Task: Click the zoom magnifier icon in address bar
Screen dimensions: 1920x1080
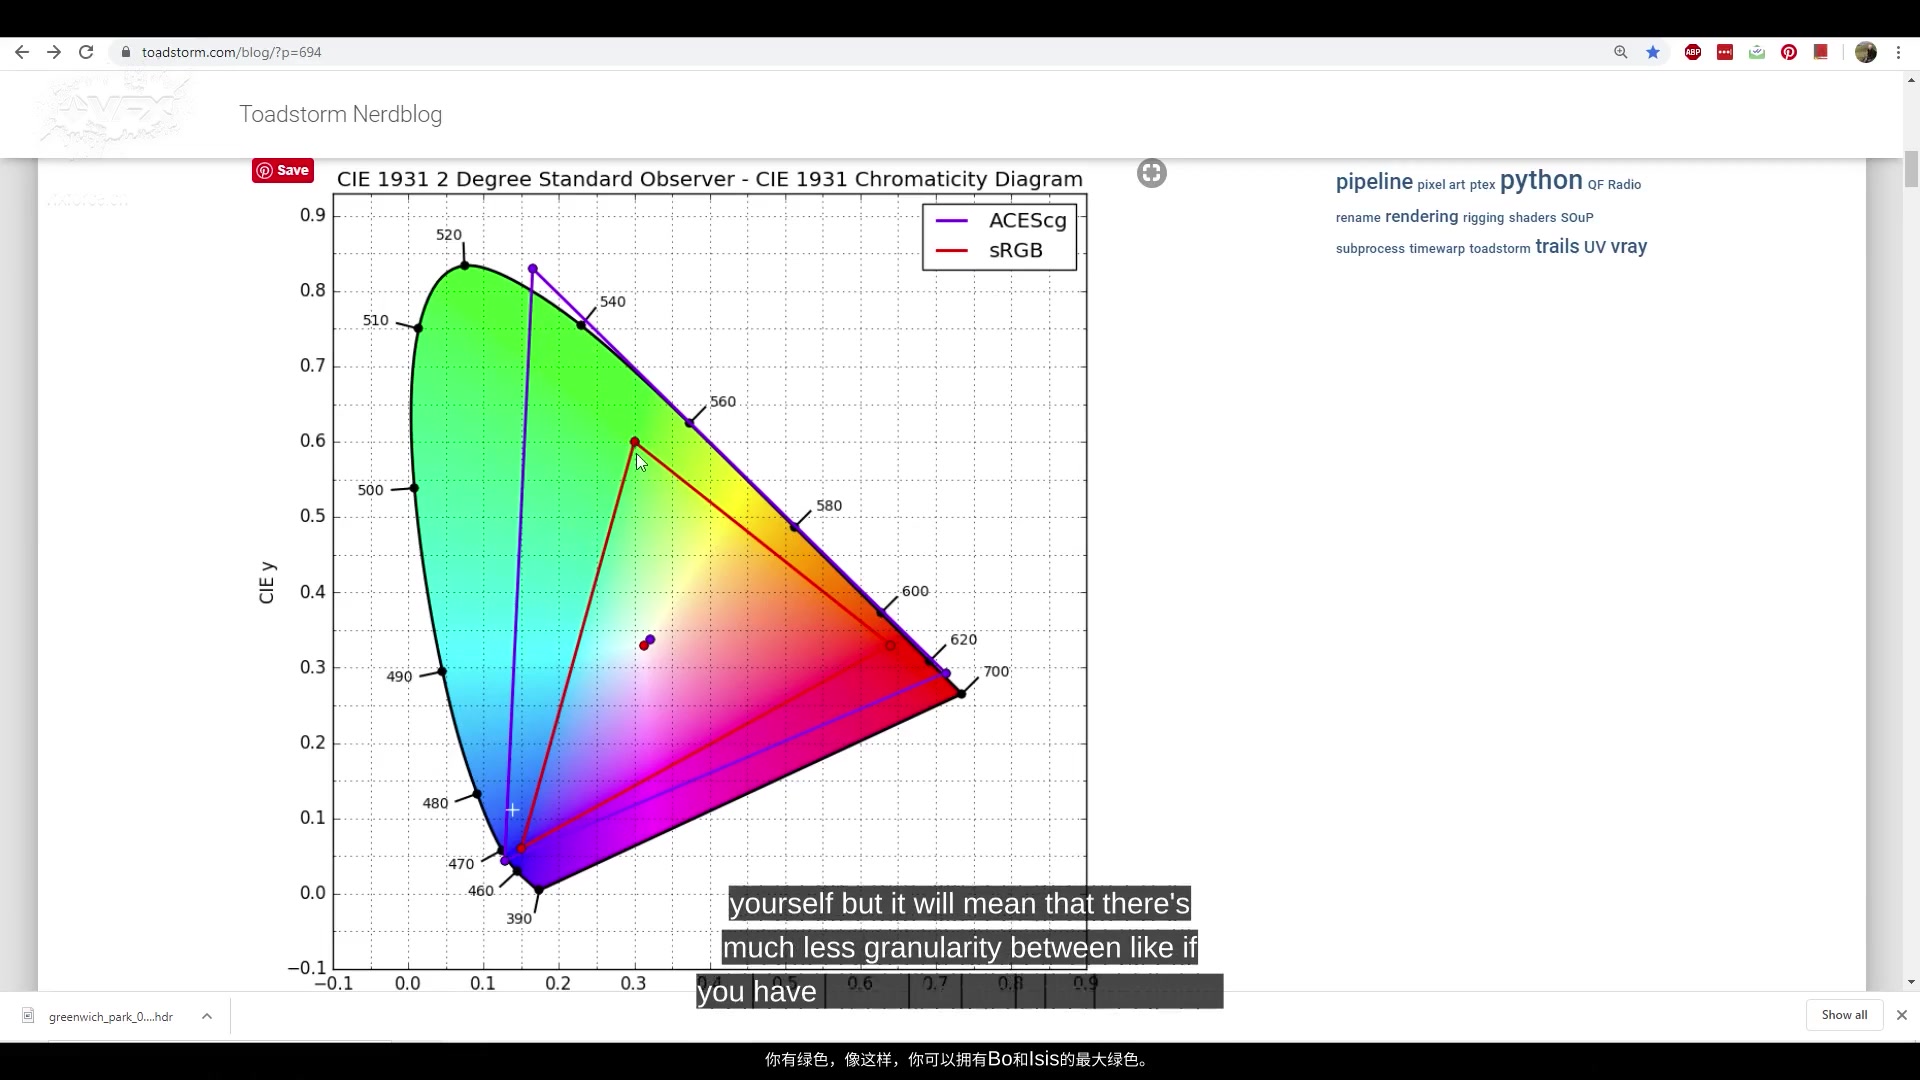Action: pyautogui.click(x=1620, y=52)
